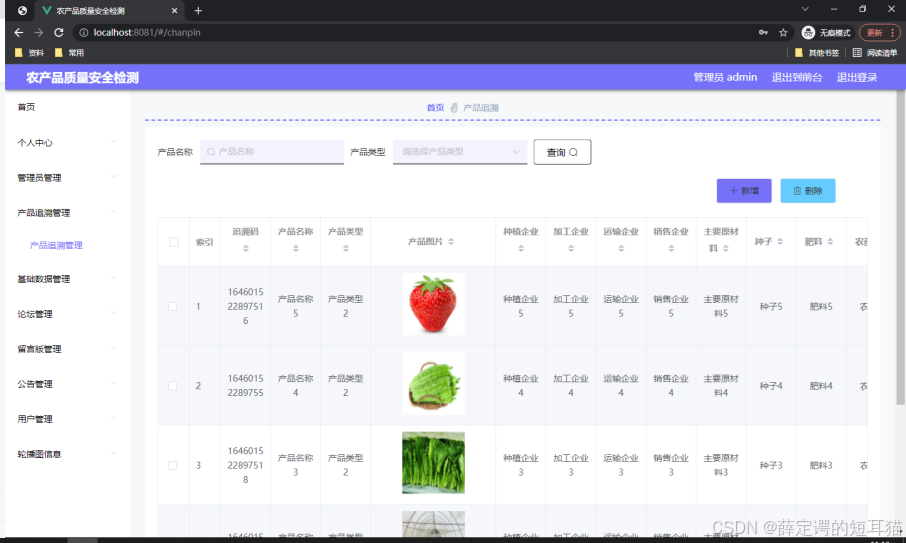Viewport: 906px width, 543px height.
Task: Click 退出登录 to log out
Action: (857, 77)
